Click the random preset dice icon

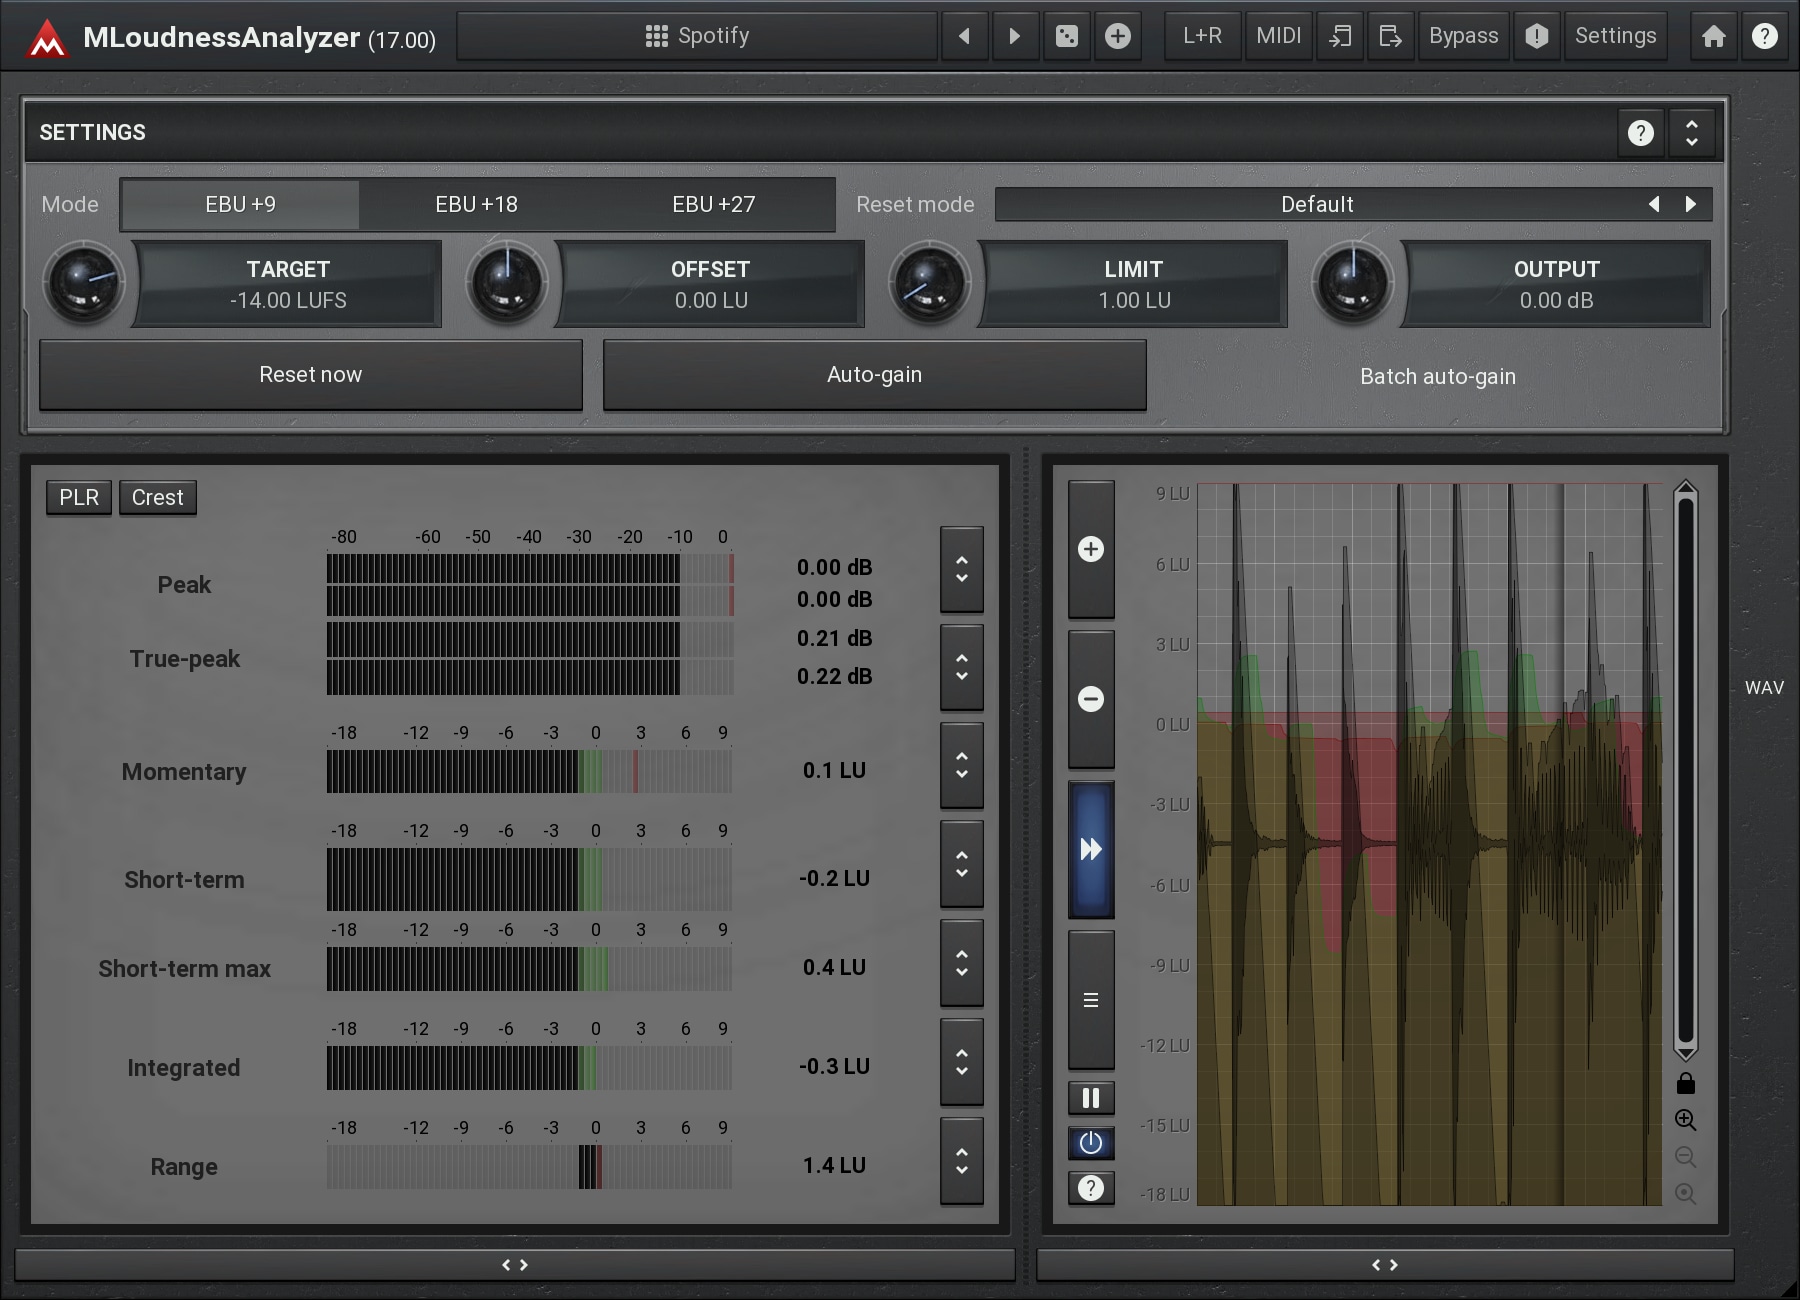(1066, 37)
